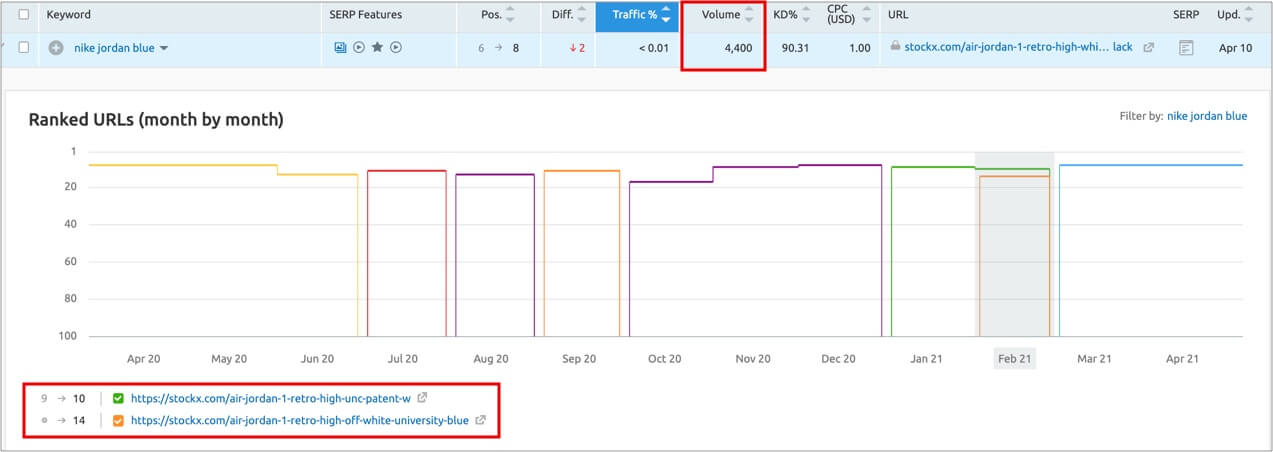
Task: Click the star reviews SERP feature icon
Action: coord(377,47)
